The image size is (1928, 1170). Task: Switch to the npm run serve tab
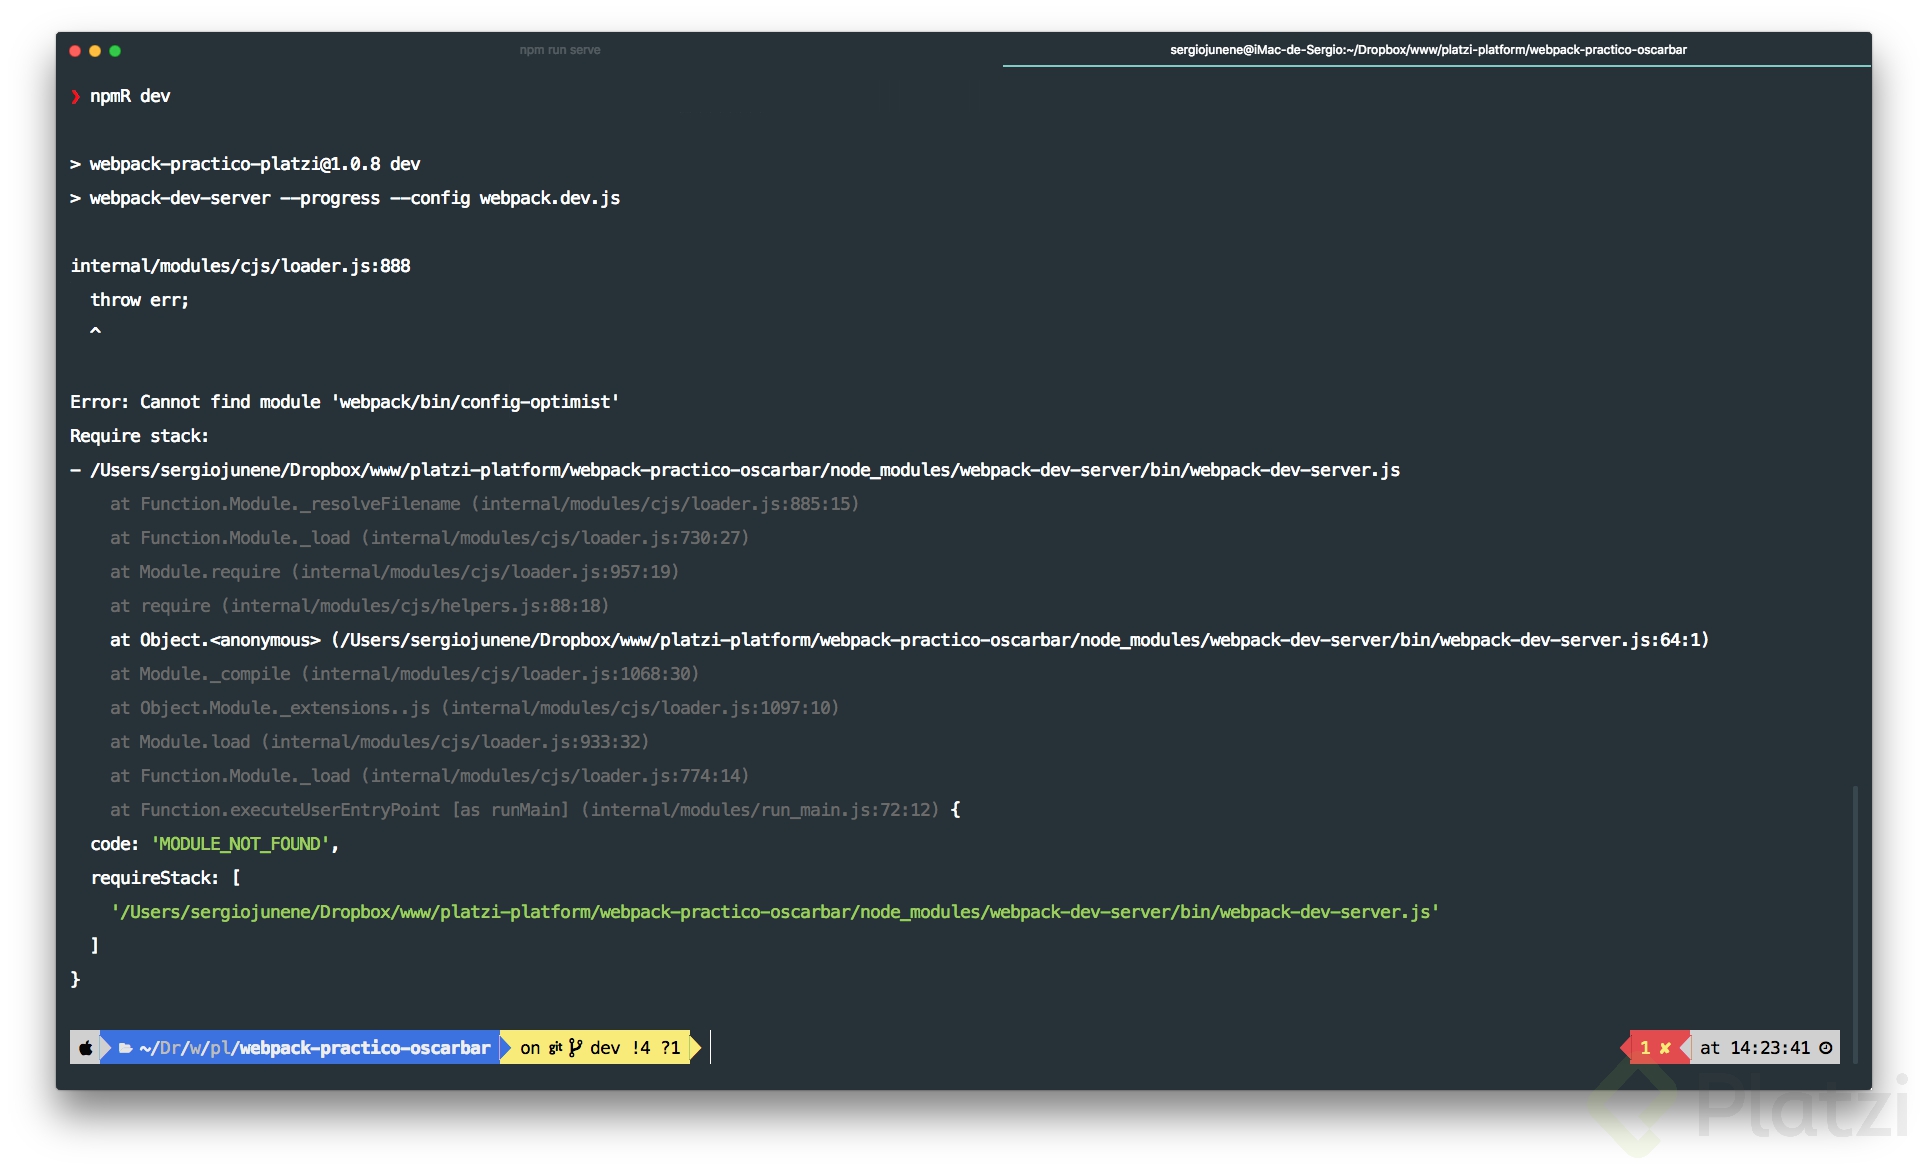(560, 50)
